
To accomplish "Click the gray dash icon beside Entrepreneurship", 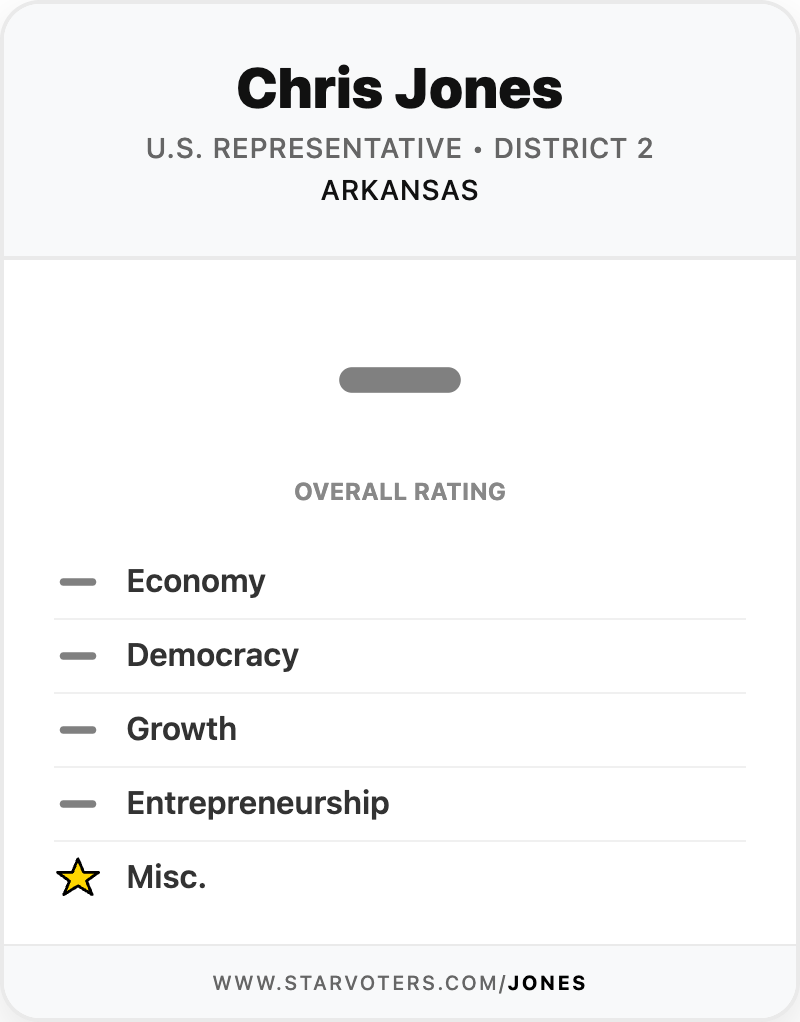I will 78,804.
